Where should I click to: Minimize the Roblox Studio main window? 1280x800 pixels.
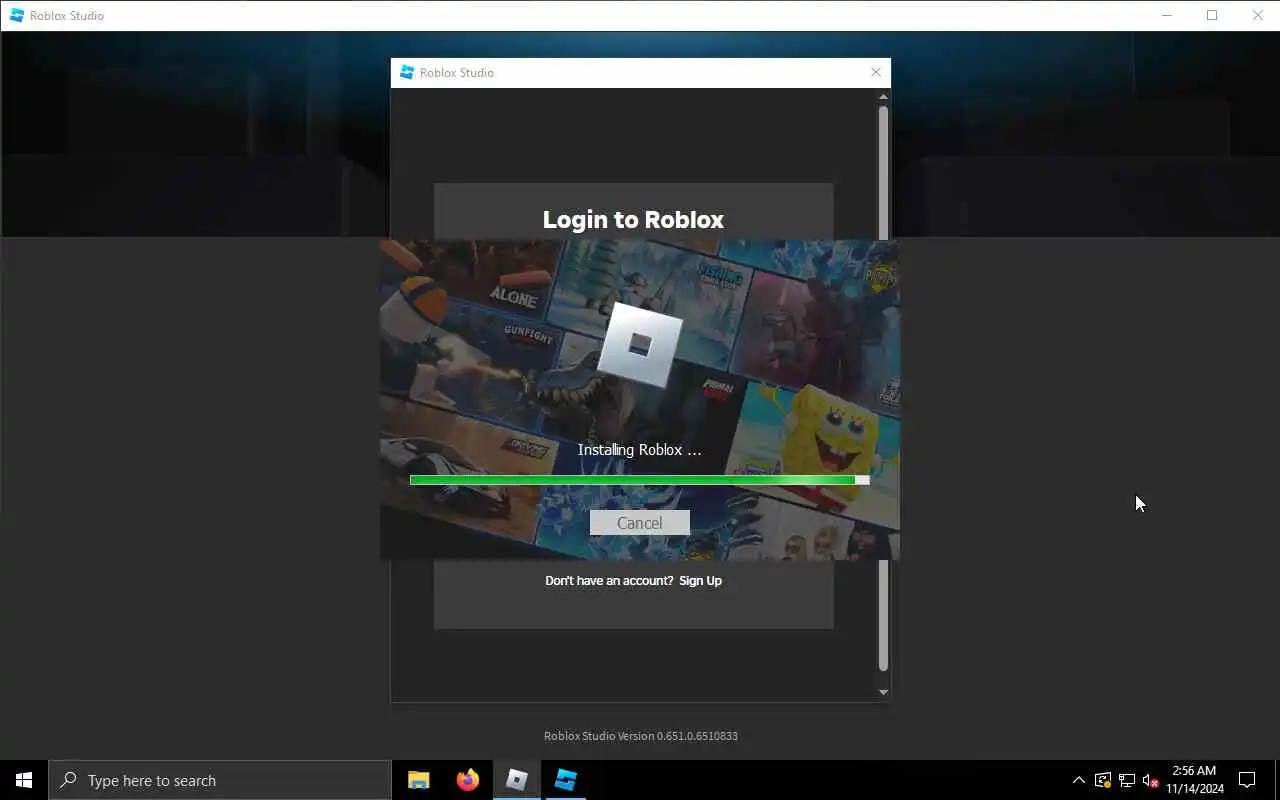[x=1166, y=15]
